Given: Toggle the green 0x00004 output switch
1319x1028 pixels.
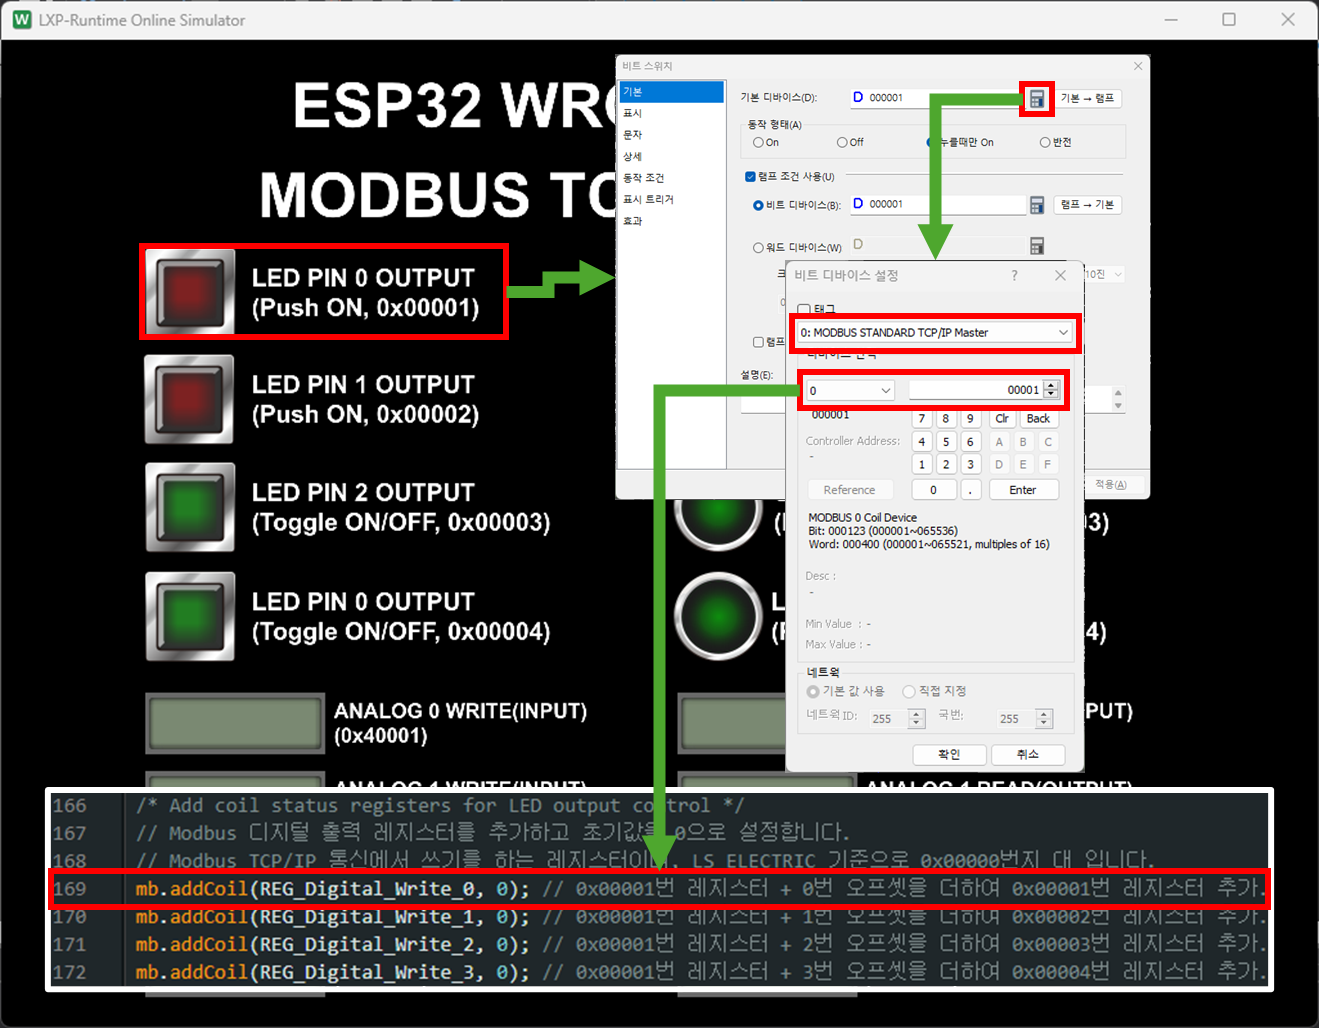Looking at the screenshot, I should tap(190, 616).
